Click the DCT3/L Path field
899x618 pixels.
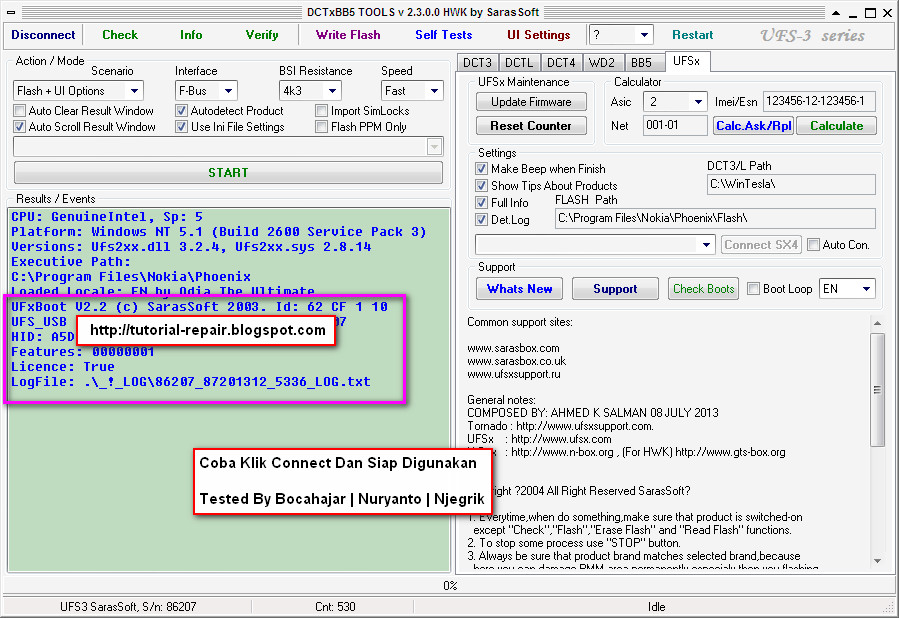point(791,185)
